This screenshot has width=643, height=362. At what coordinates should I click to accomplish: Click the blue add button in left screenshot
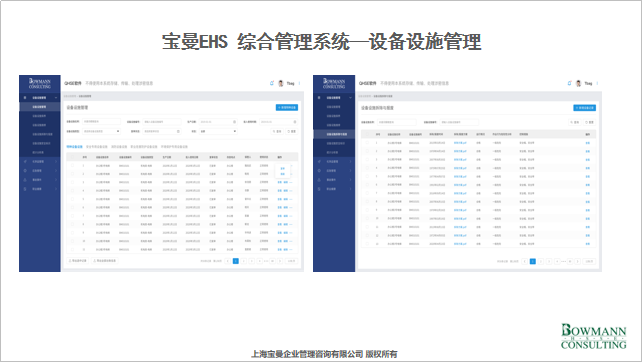[287, 107]
